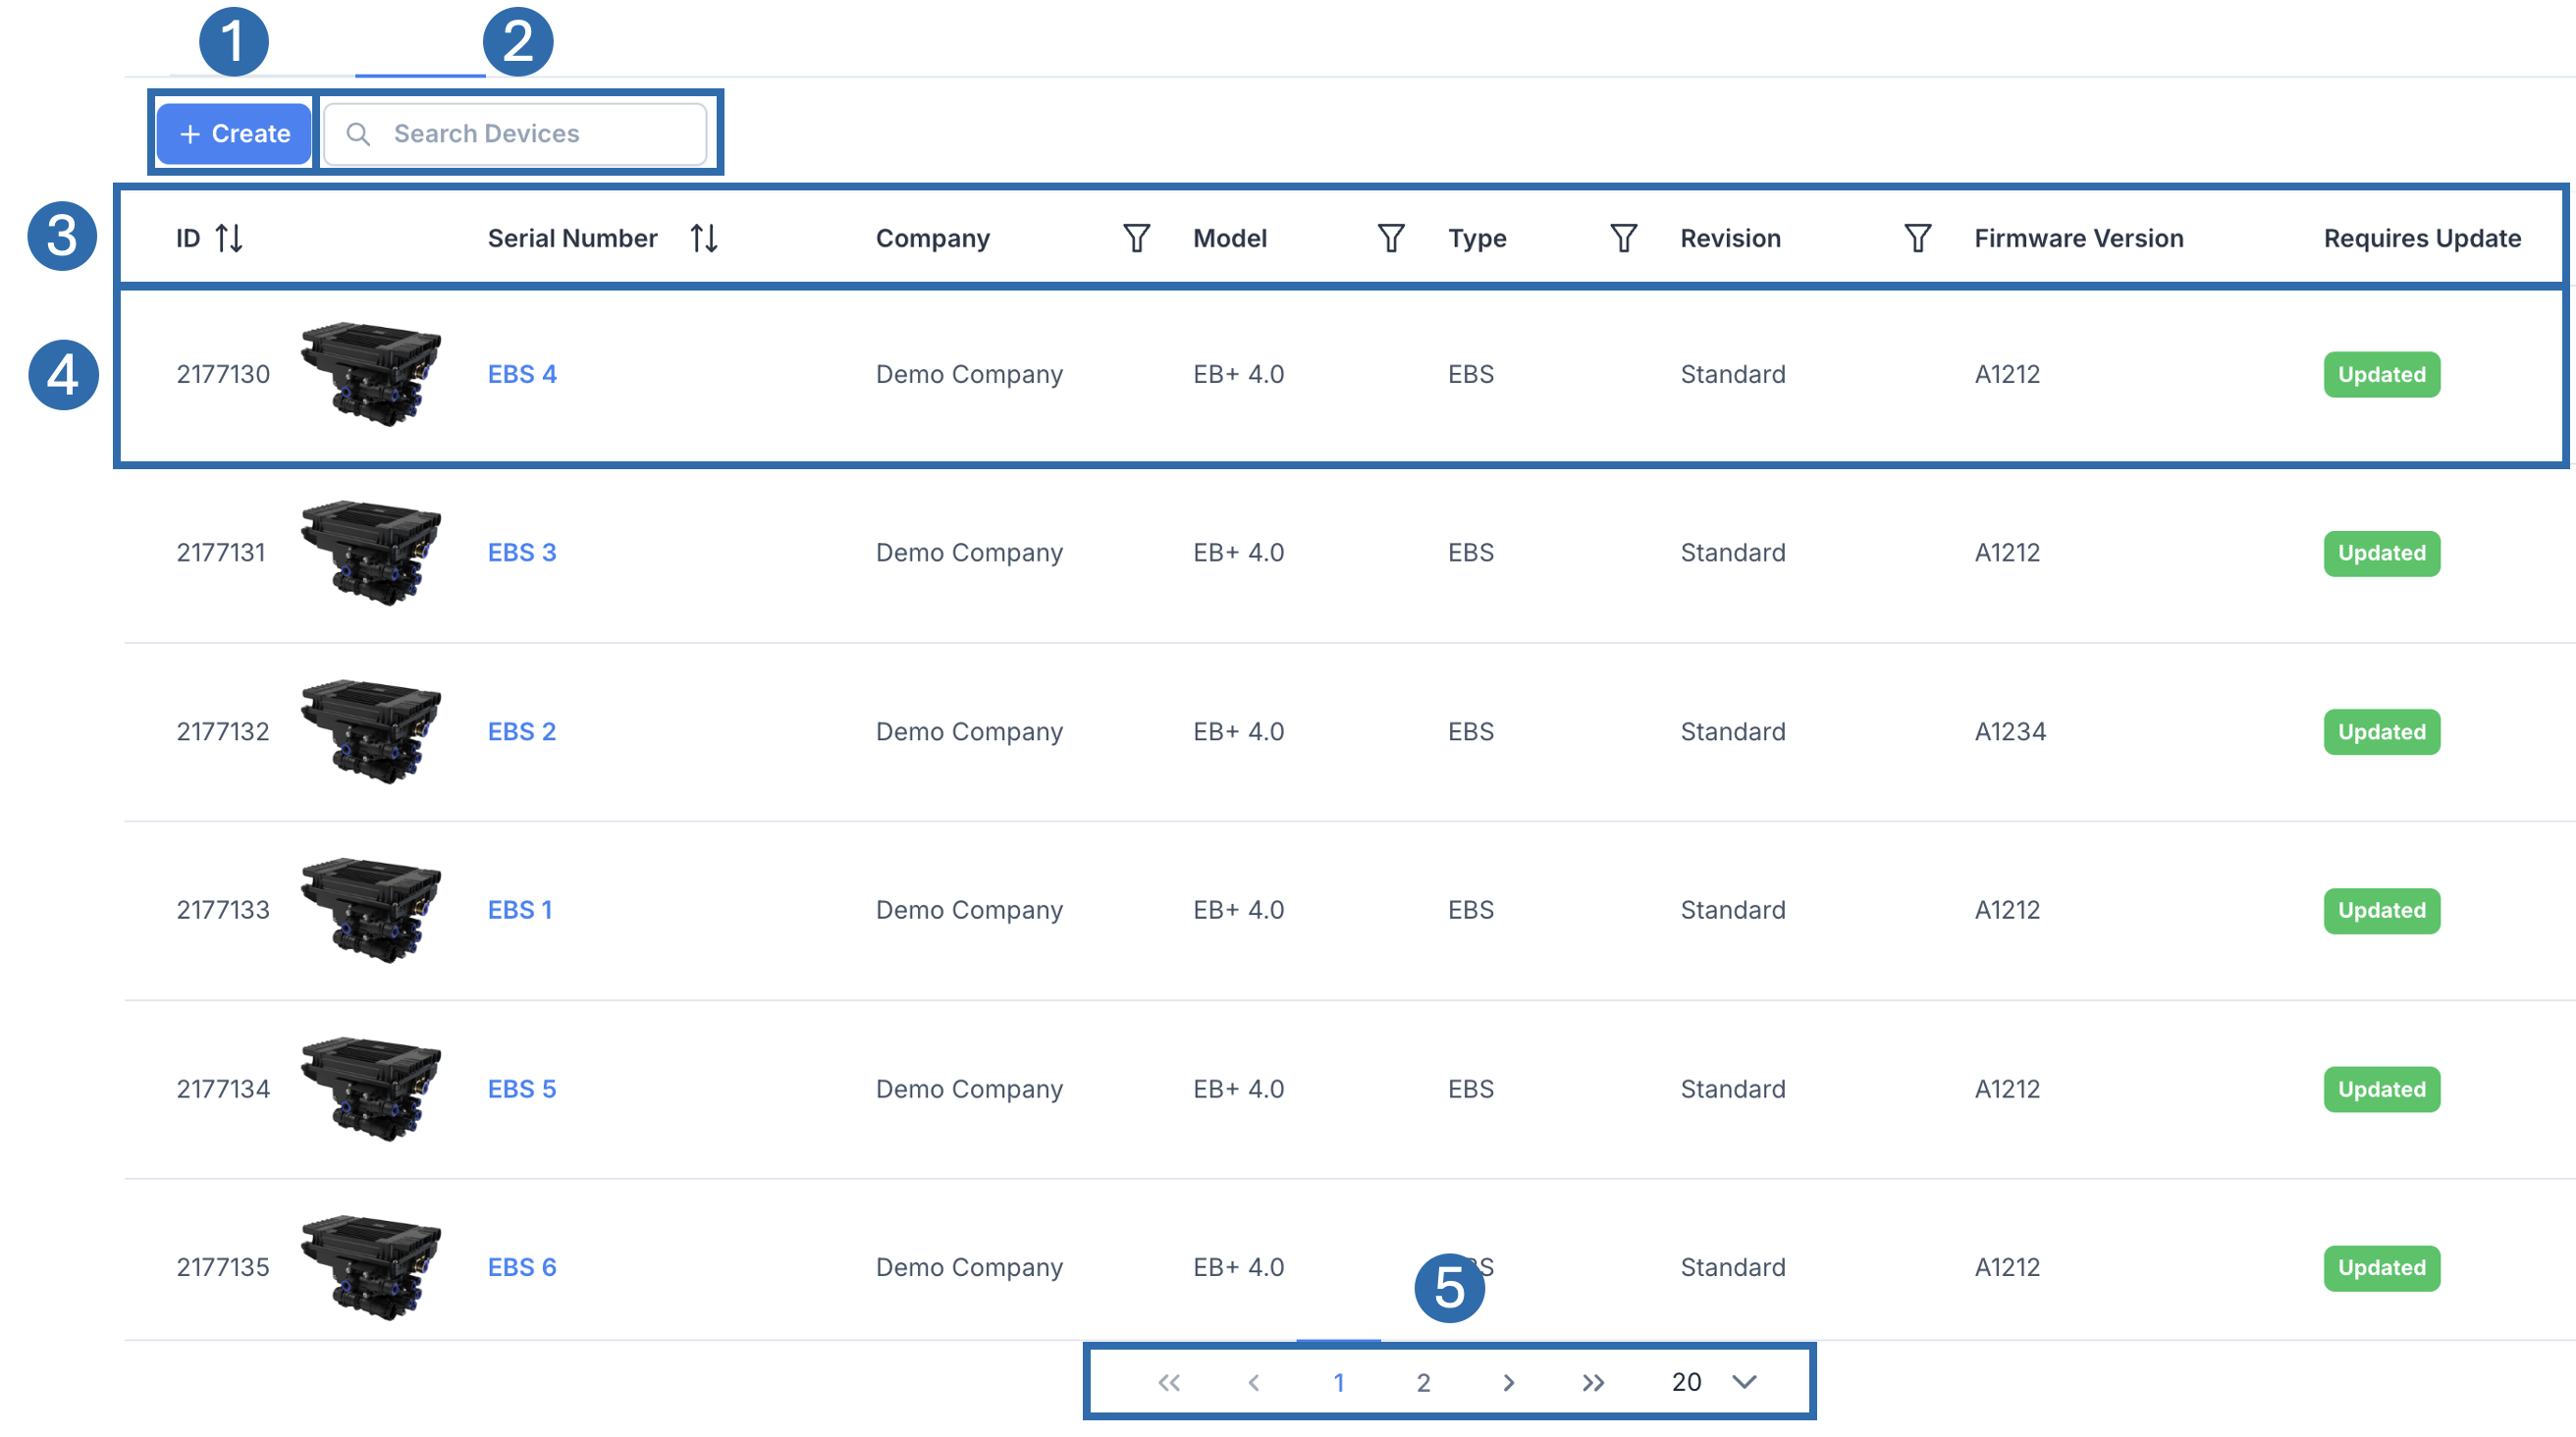Switch to page 2
This screenshot has width=2576, height=1437.
[x=1423, y=1382]
